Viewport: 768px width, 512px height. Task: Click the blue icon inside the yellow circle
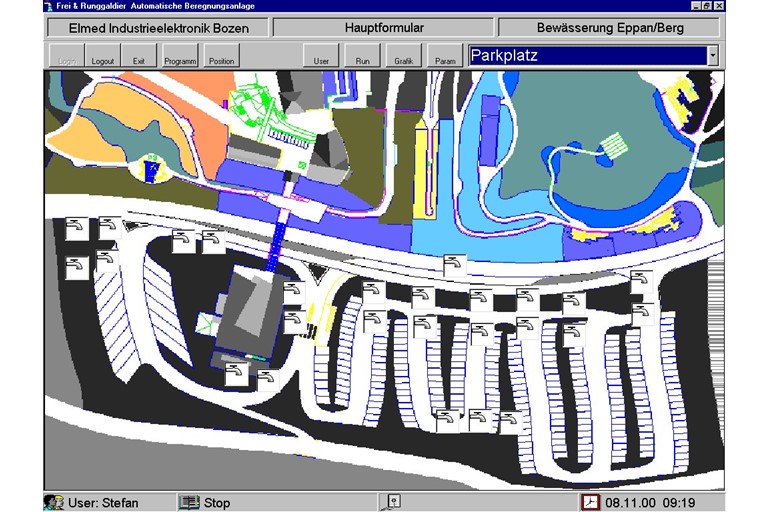(152, 172)
